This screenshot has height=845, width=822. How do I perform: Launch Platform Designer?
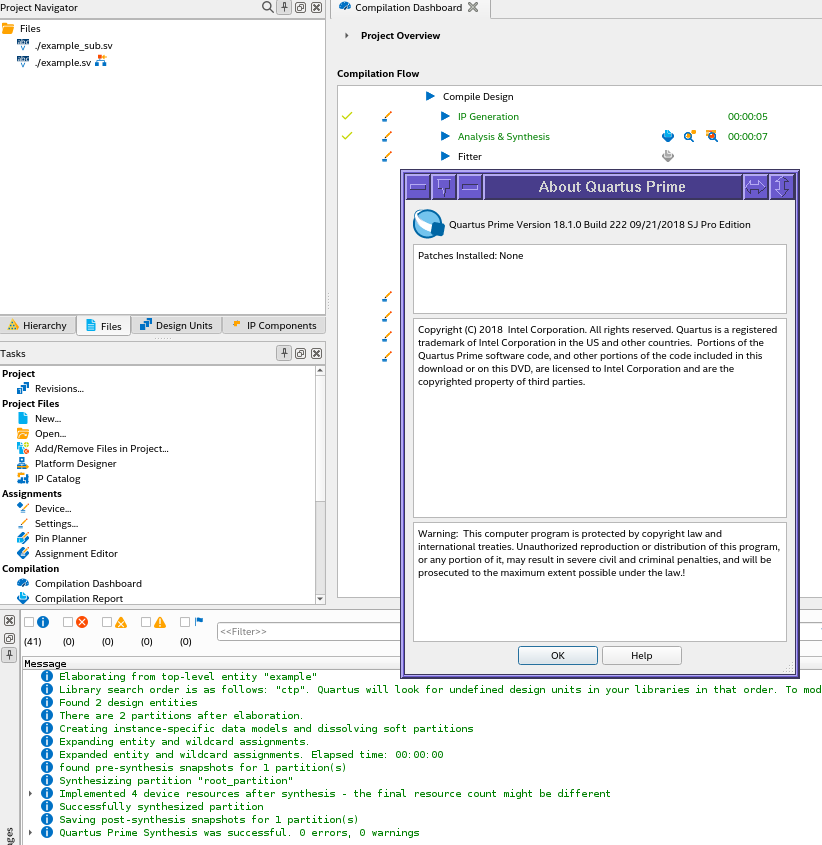(x=75, y=464)
